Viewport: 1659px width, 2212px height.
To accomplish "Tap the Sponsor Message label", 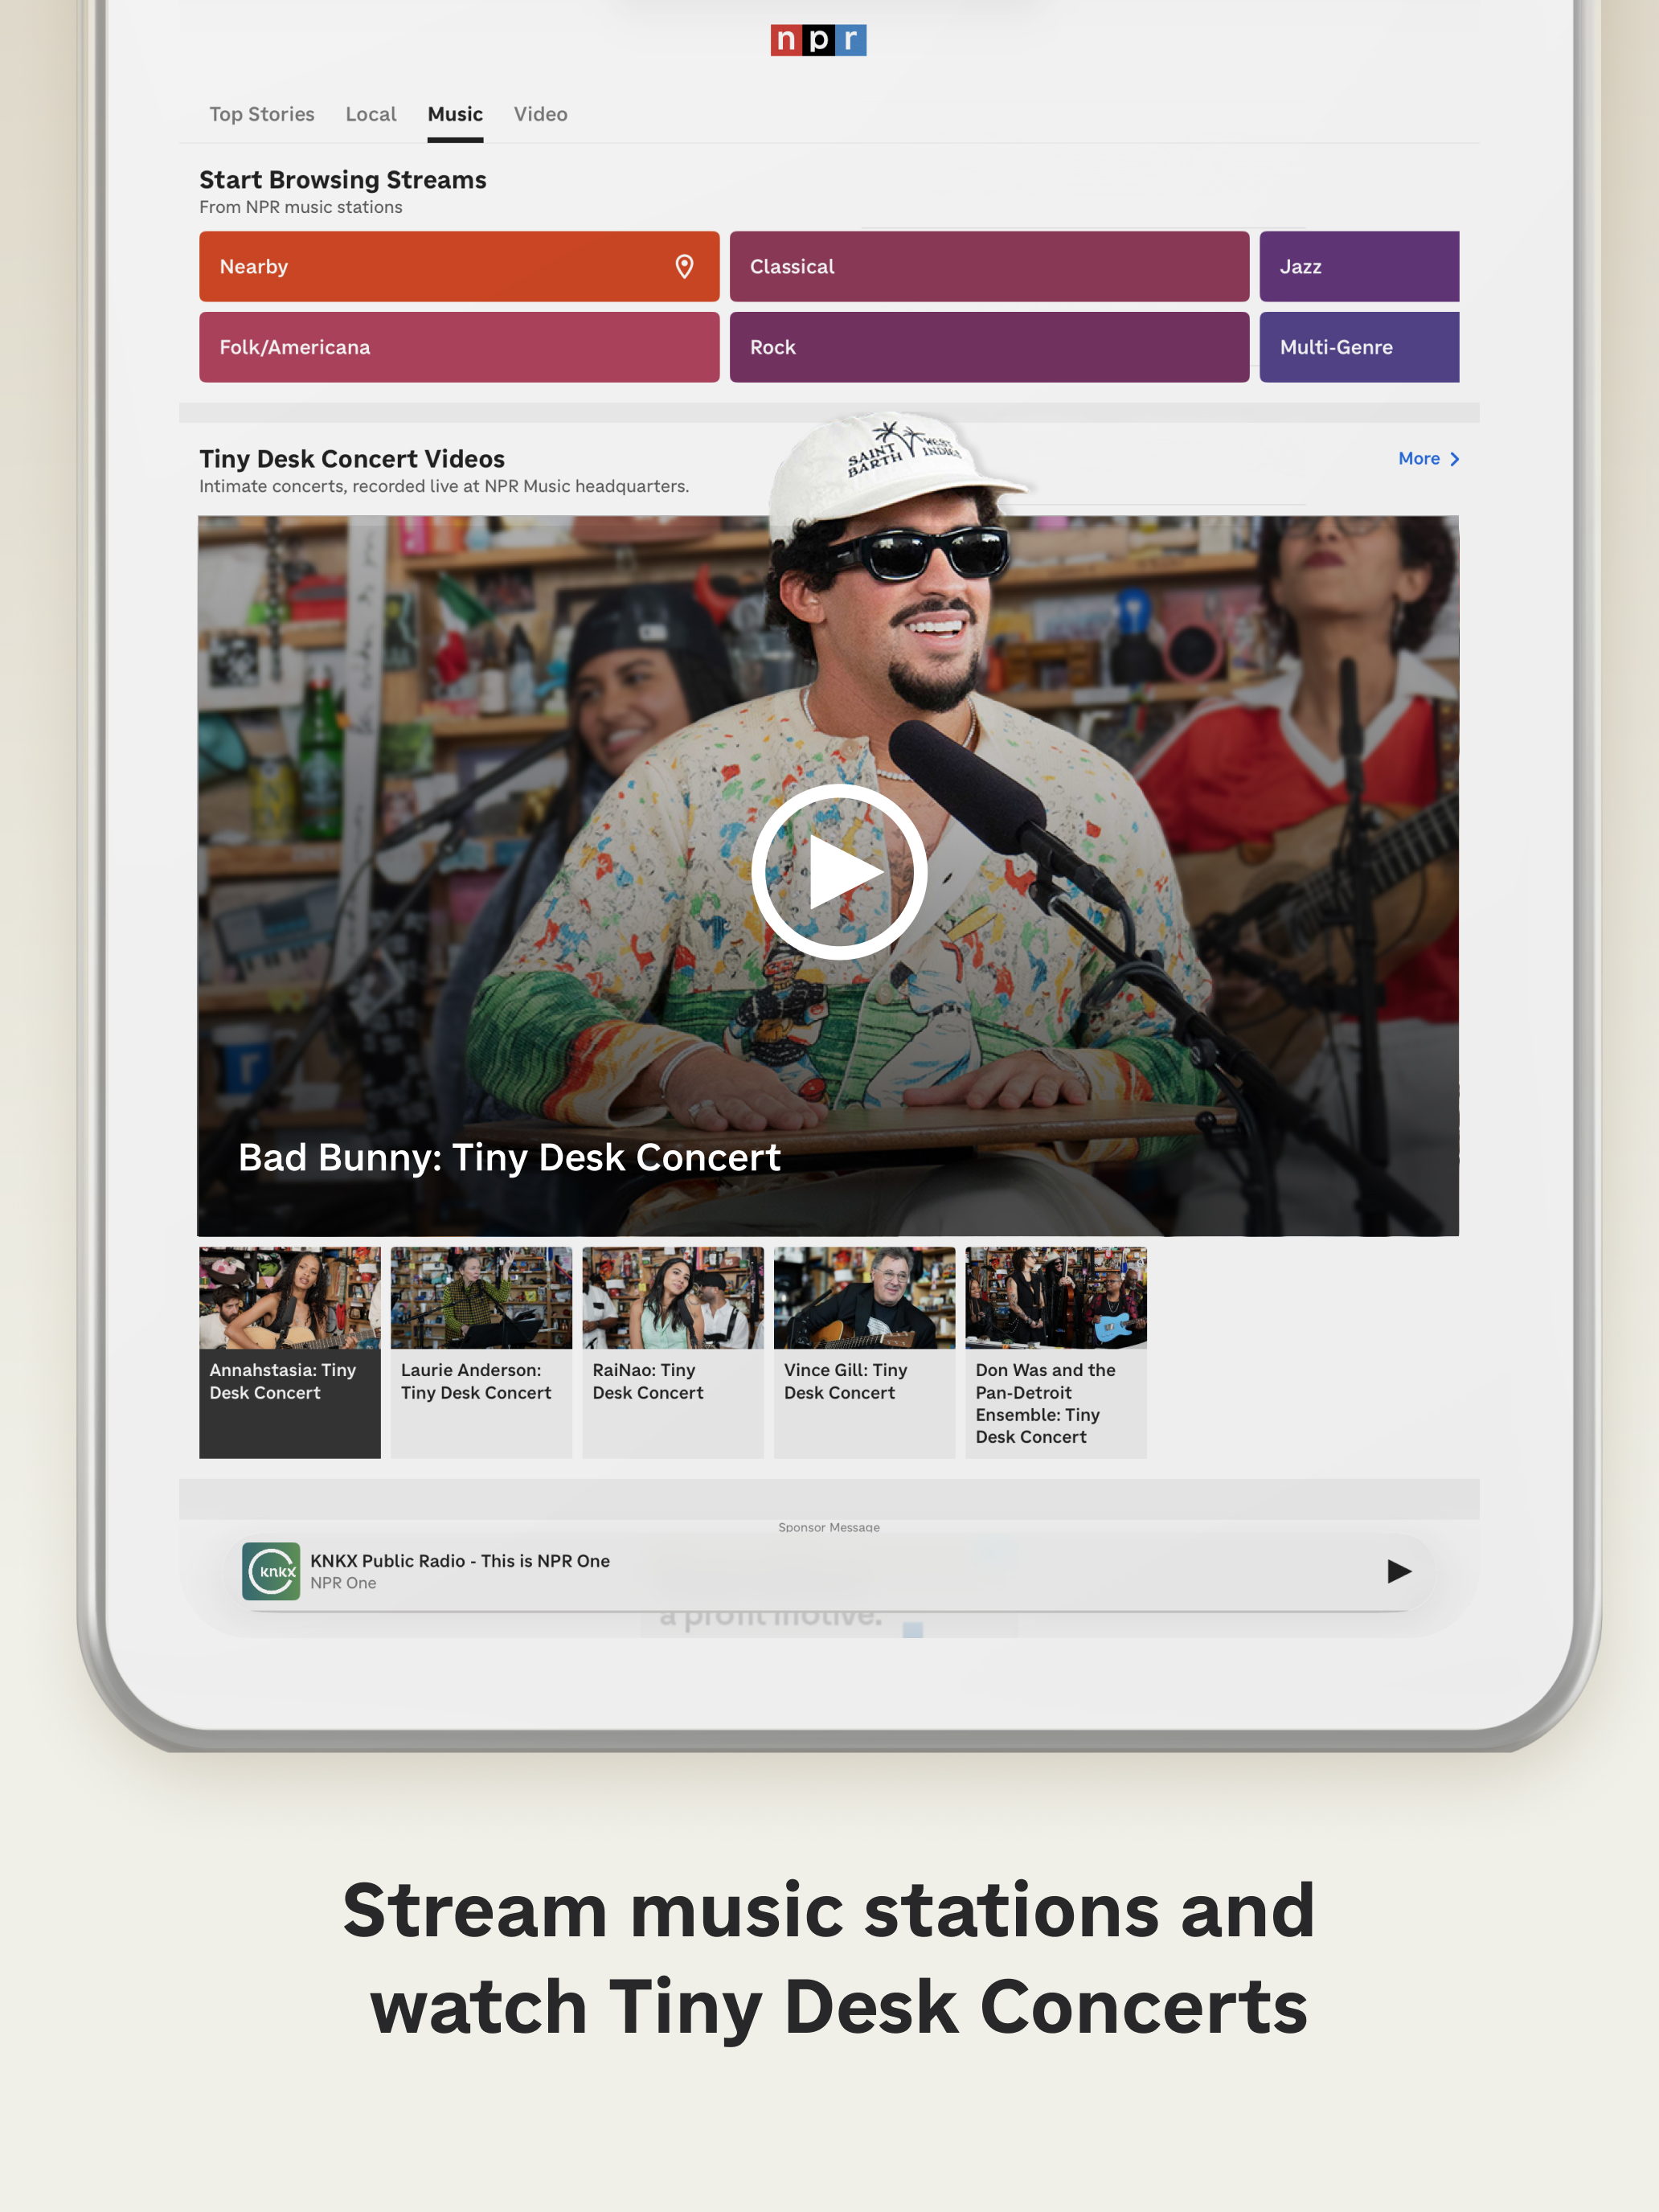I will [829, 1527].
